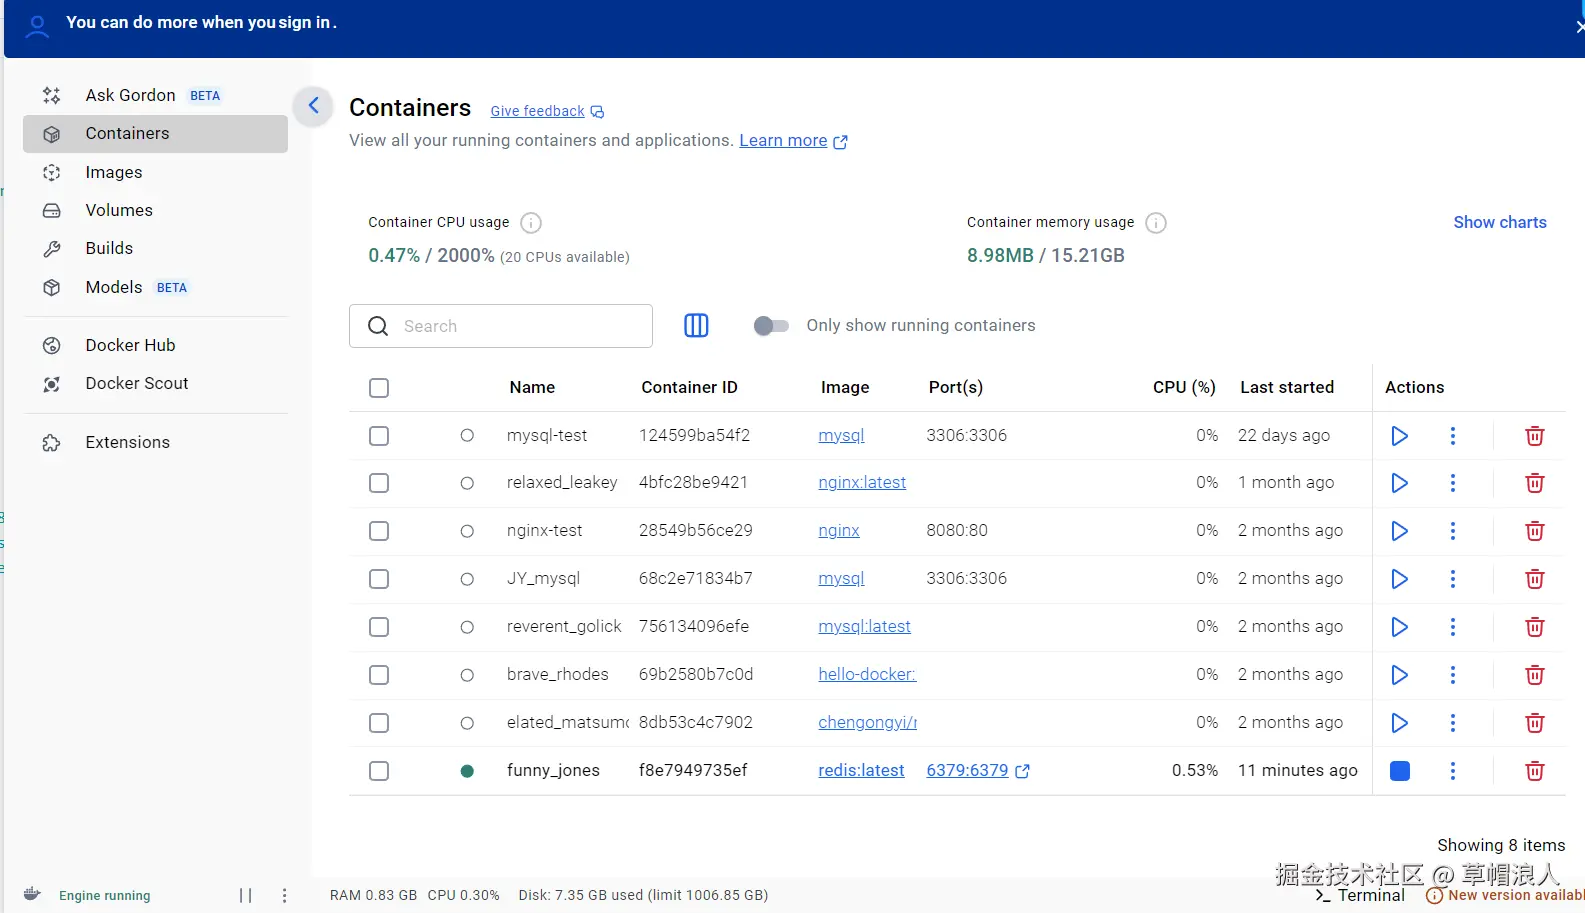Screen dimensions: 1585x913
Task: Start the brave_rhodes container
Action: point(1399,675)
